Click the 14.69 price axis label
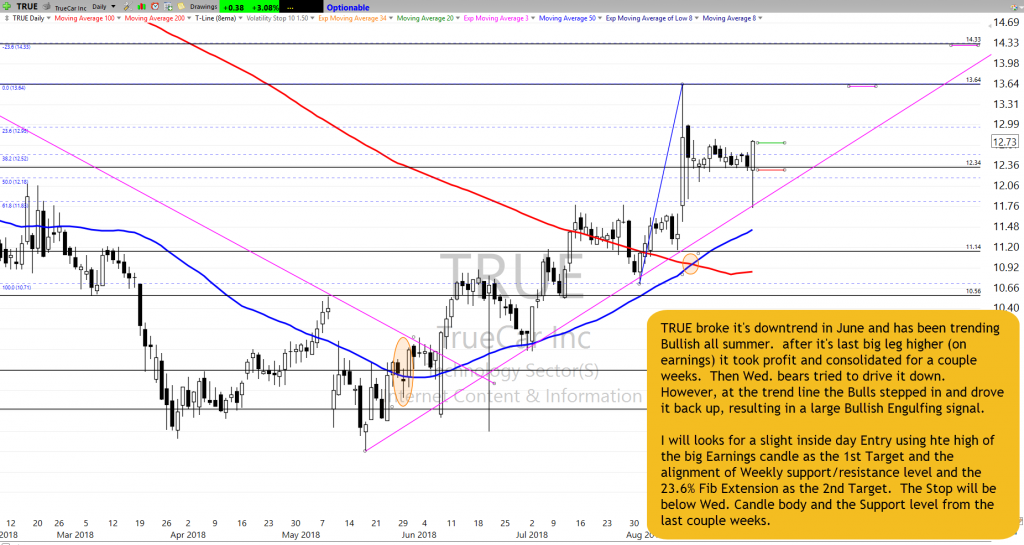 click(1006, 22)
